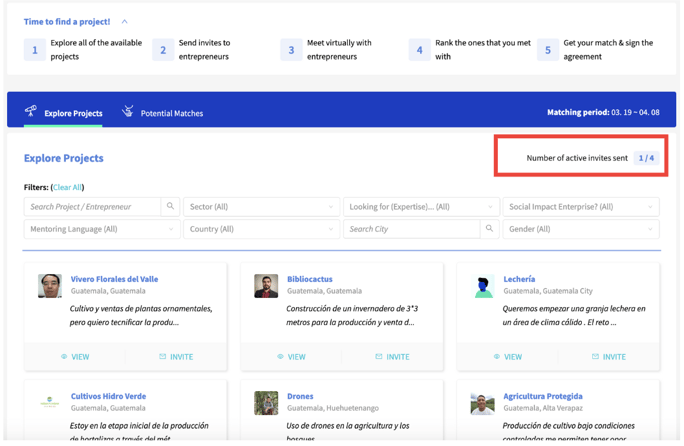684x446 pixels.
Task: Switch to the Potential Matches tab
Action: pos(171,114)
